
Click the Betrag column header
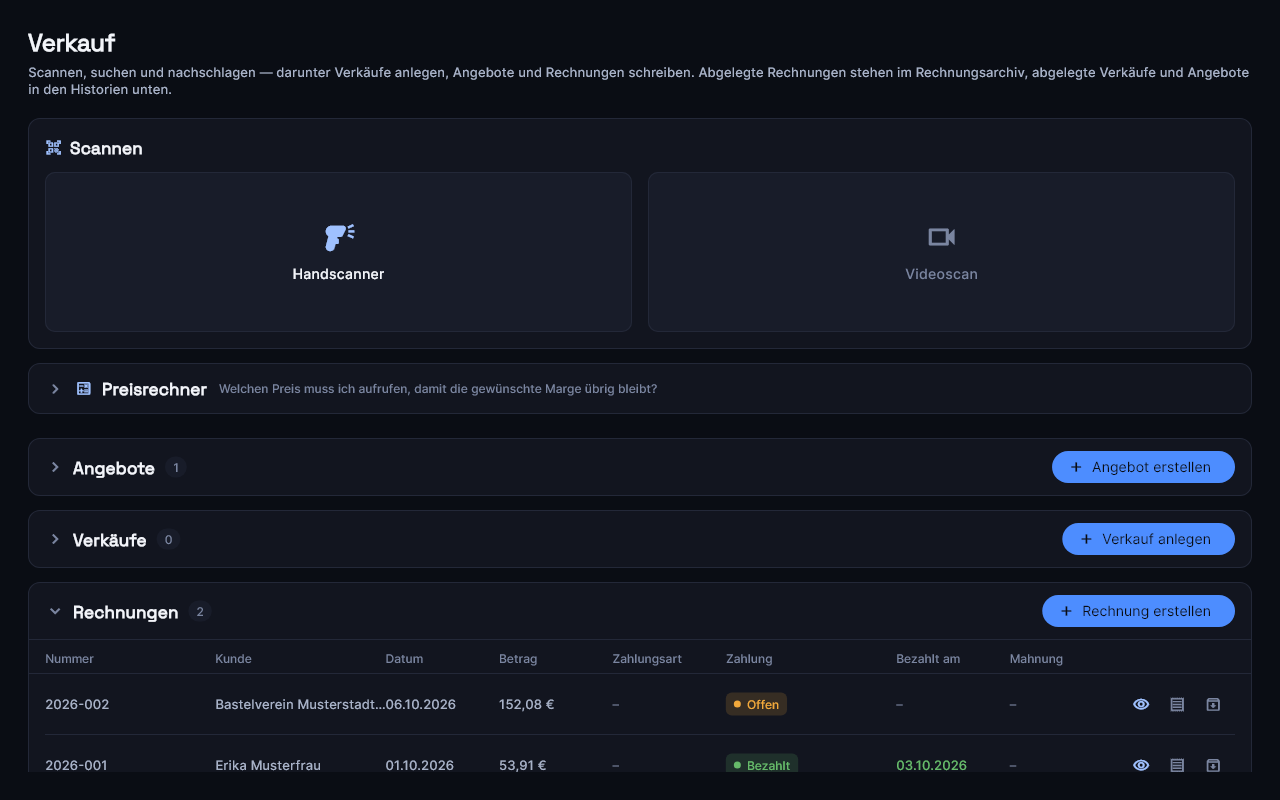(518, 659)
